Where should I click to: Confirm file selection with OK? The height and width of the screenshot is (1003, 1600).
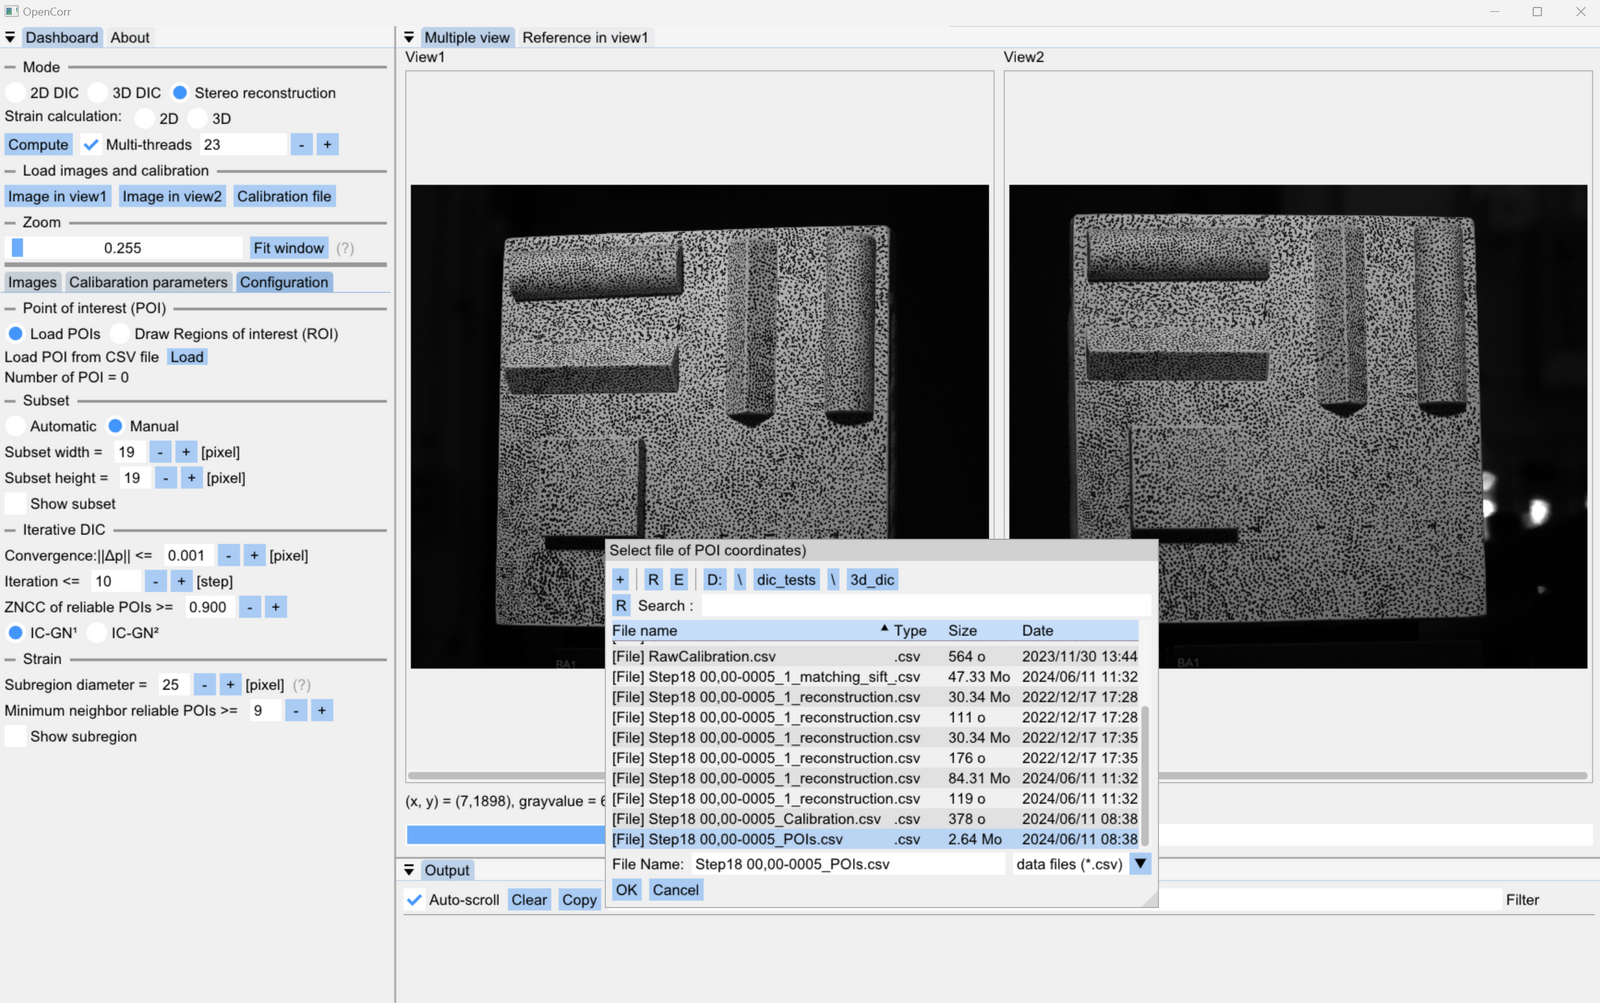click(x=626, y=889)
